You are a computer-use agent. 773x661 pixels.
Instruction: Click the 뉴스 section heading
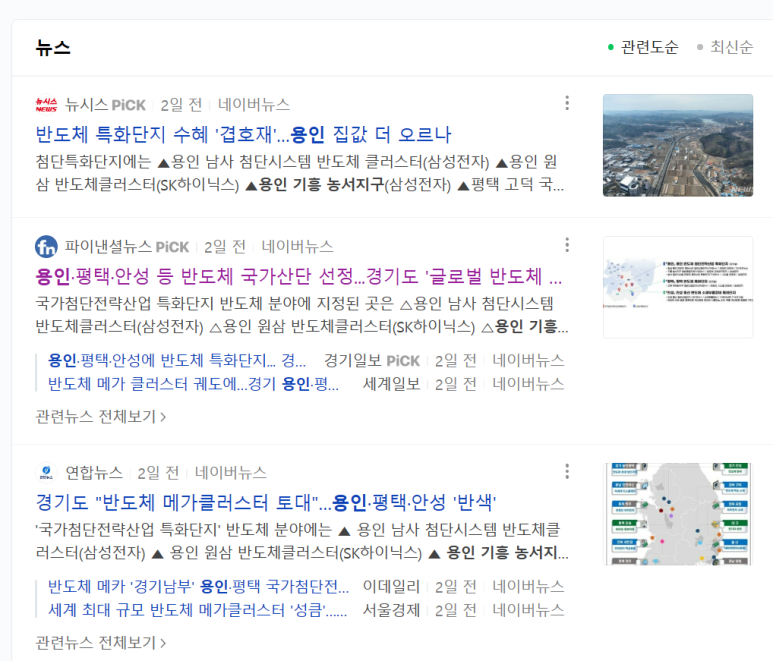(53, 47)
